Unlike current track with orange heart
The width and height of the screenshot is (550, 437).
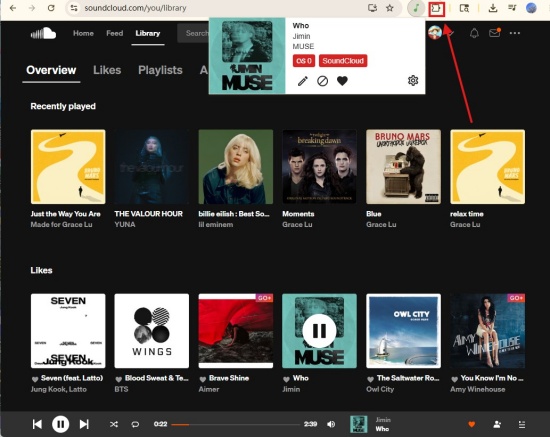(x=472, y=424)
